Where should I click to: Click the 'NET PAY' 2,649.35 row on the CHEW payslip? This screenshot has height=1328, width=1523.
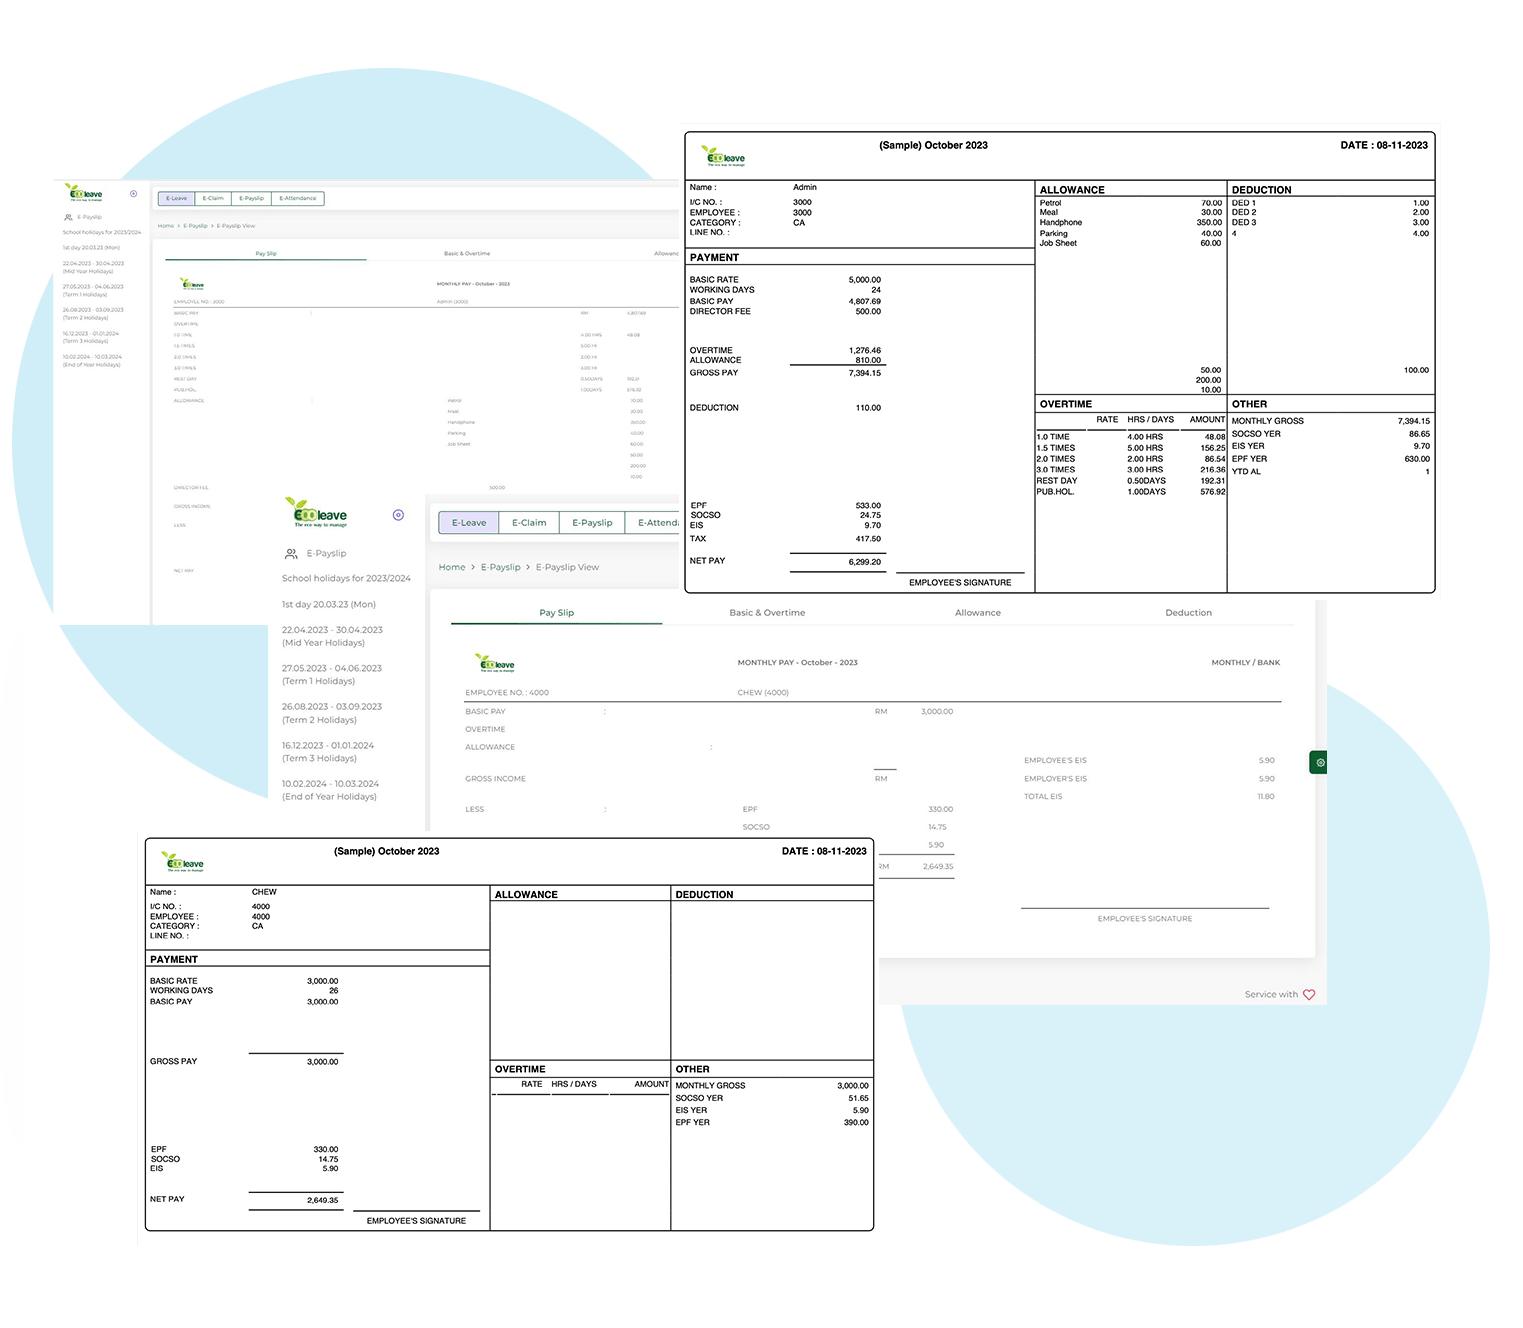244,1199
